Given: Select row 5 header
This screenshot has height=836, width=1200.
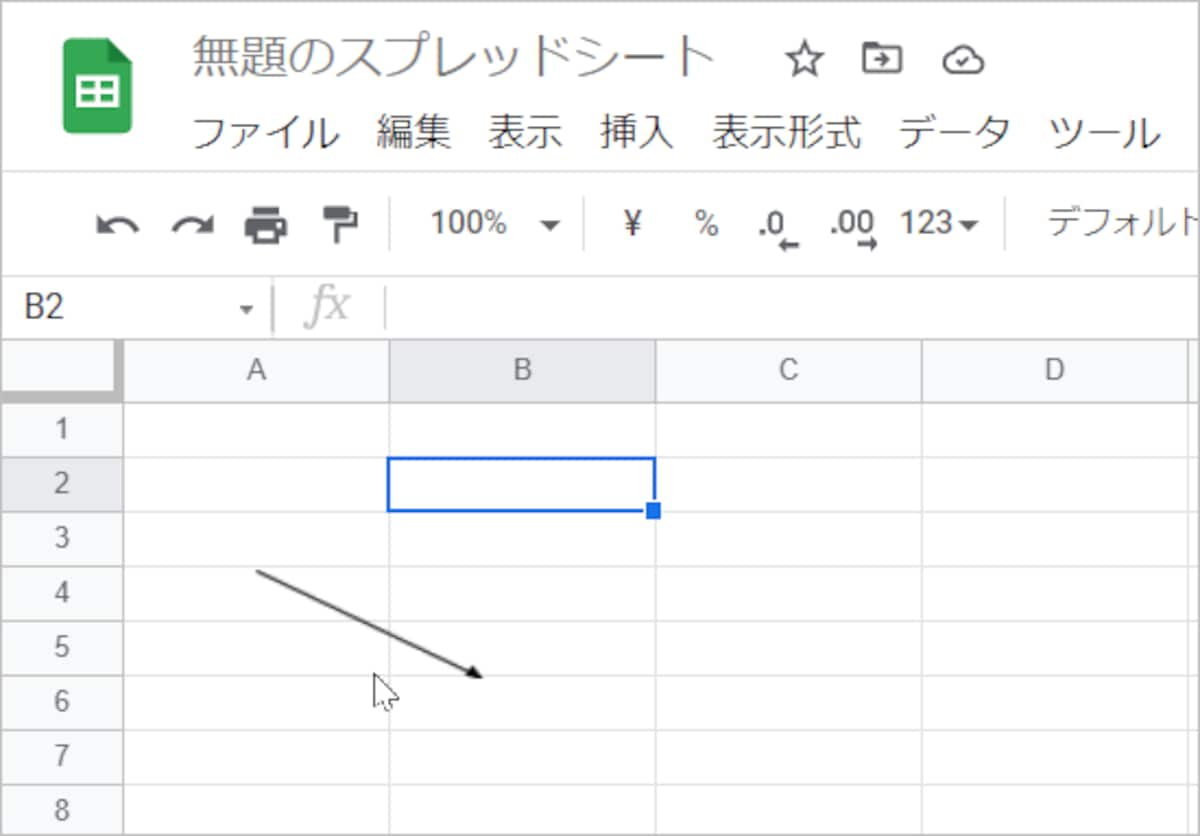Looking at the screenshot, I should (62, 648).
